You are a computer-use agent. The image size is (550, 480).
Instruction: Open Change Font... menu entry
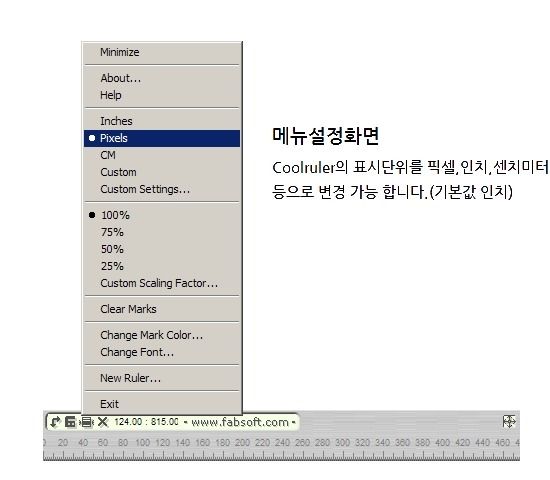(x=162, y=352)
